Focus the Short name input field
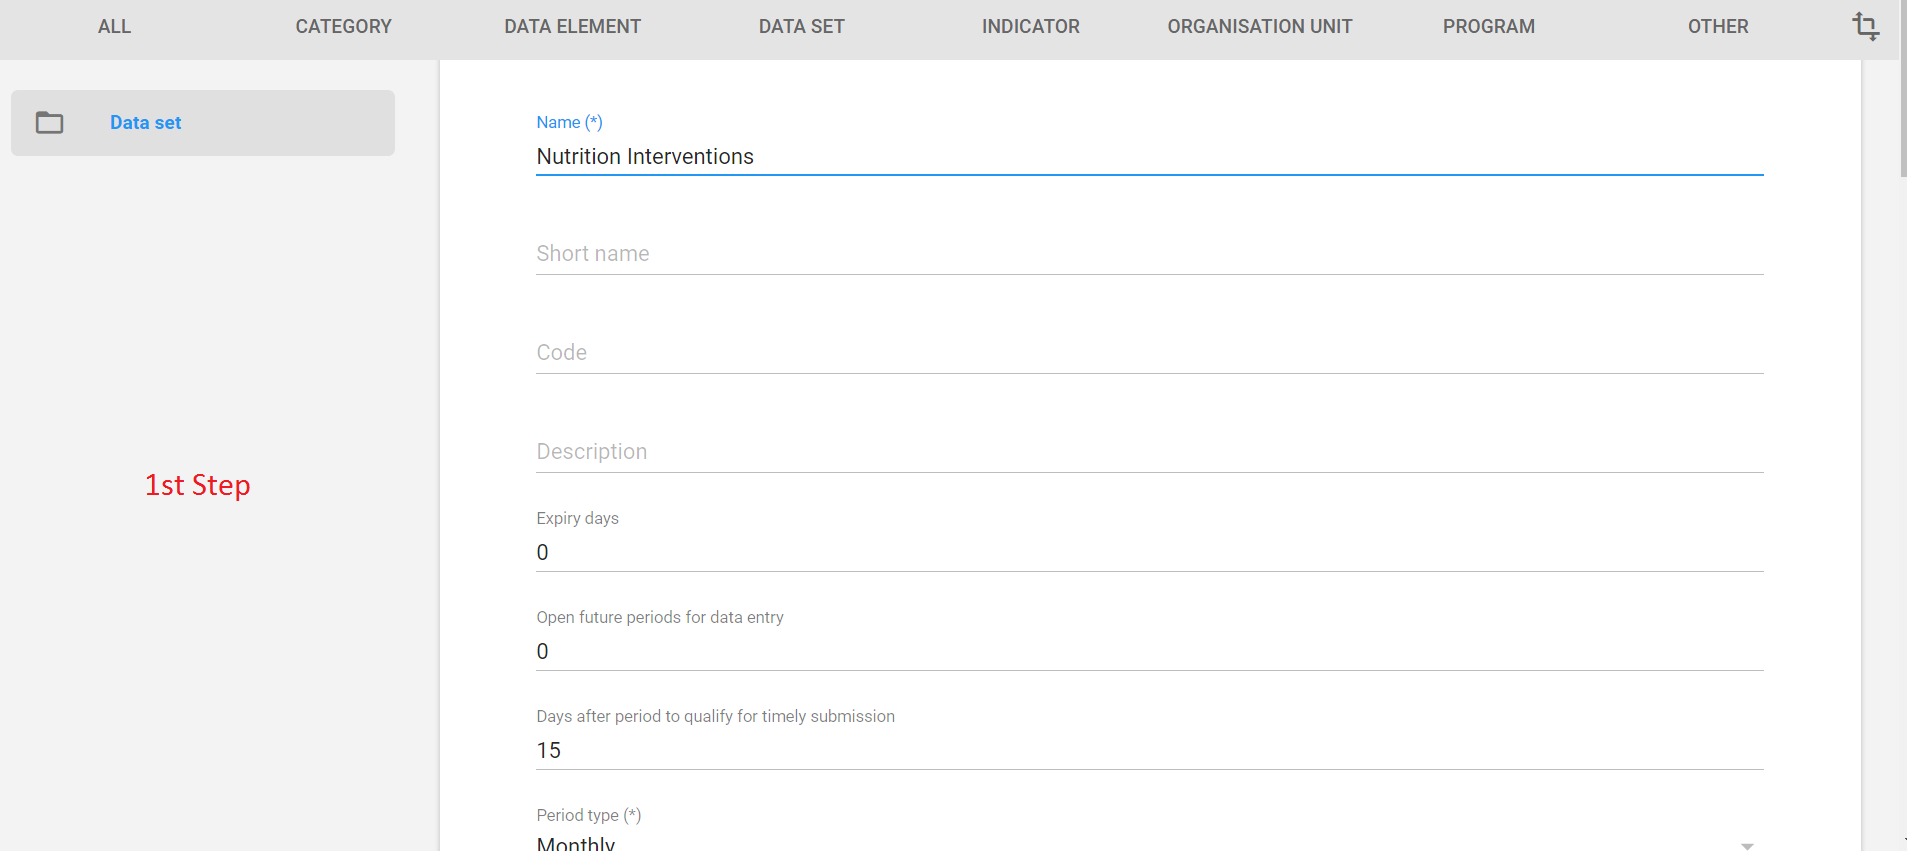This screenshot has height=851, width=1907. point(1148,254)
